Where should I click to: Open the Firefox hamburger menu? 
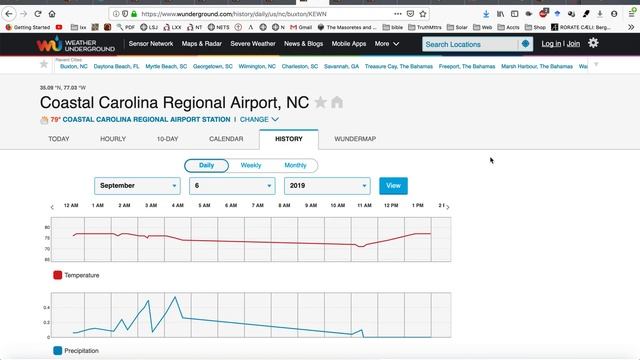631,14
